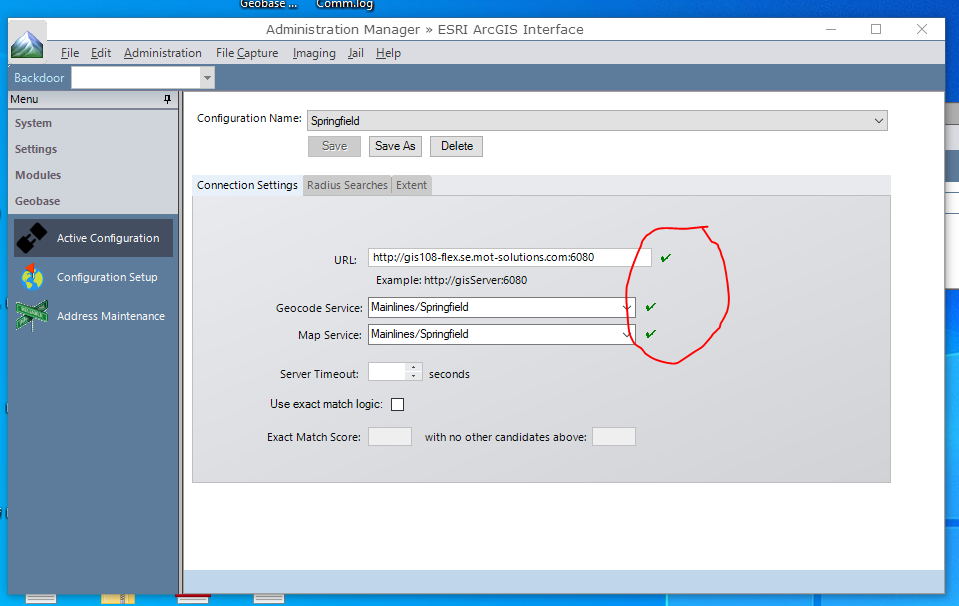Click the Server Timeout value field
The height and width of the screenshot is (606, 959).
click(388, 372)
